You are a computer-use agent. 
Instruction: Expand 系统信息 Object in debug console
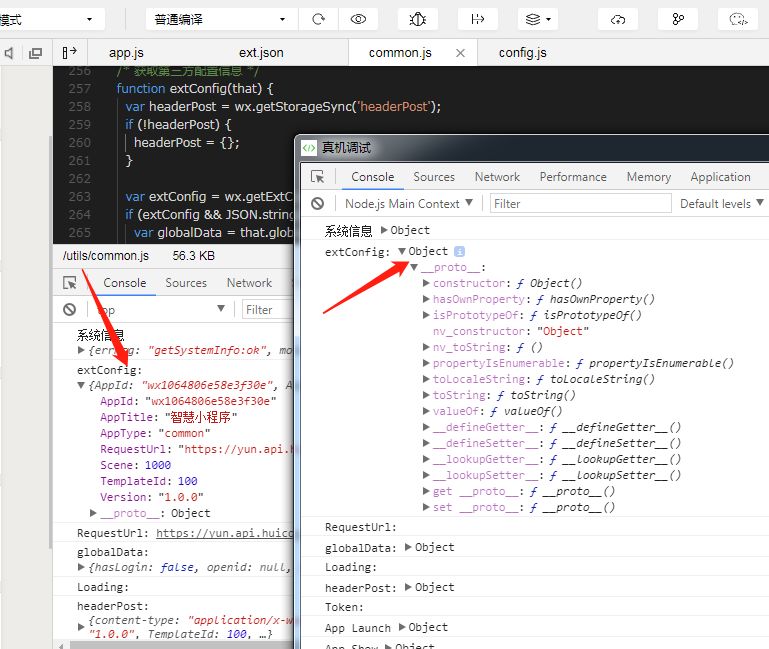point(384,230)
